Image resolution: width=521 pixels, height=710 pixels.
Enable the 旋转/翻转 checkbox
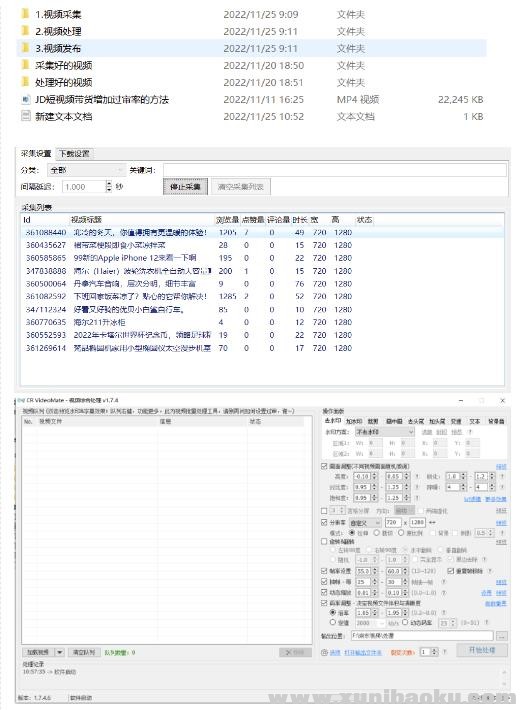(x=324, y=542)
